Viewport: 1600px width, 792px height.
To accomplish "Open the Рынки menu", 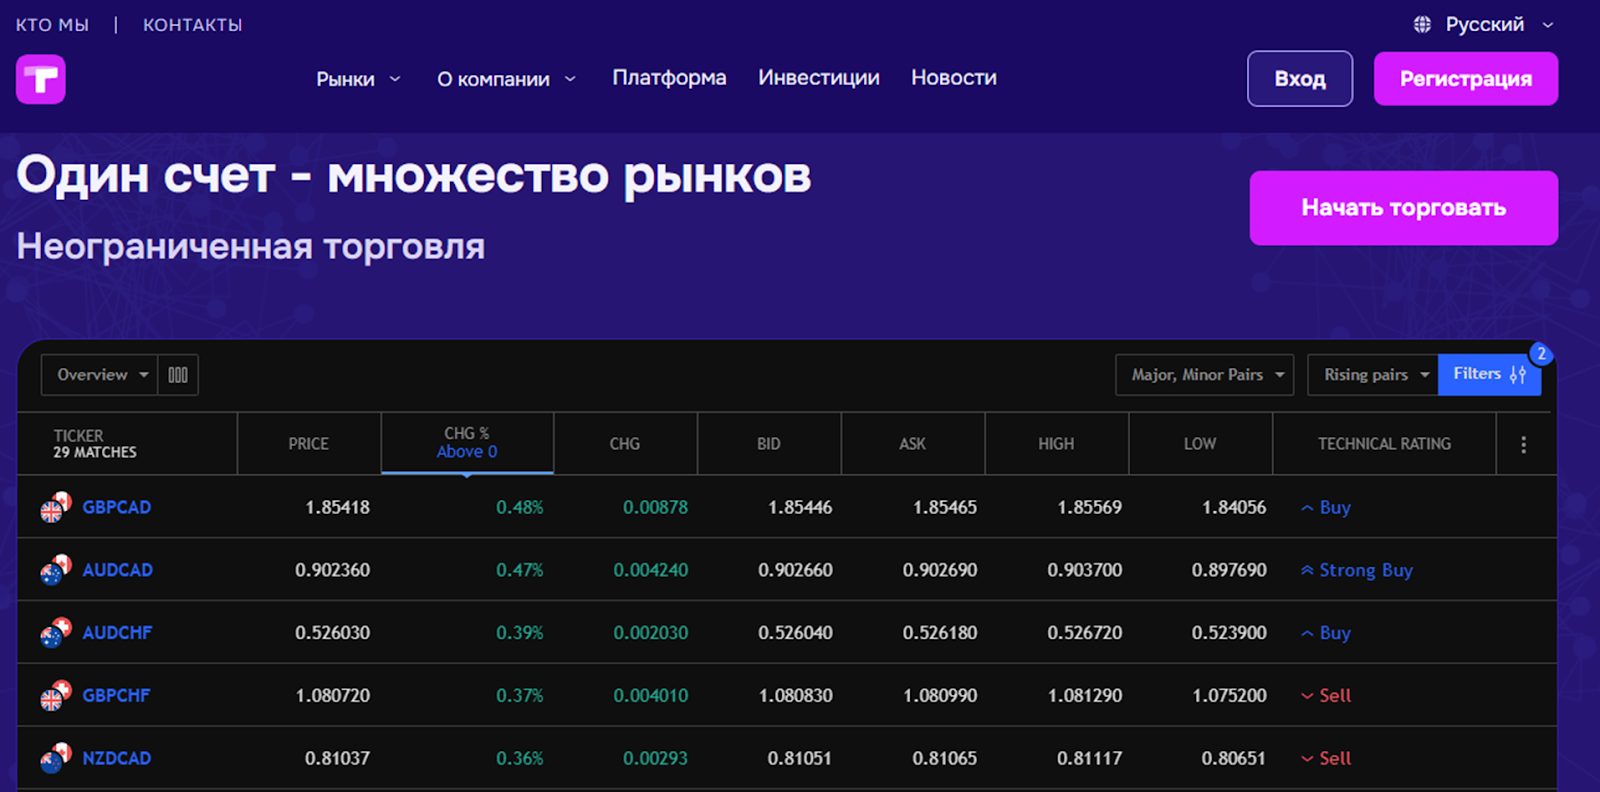I will coord(357,79).
